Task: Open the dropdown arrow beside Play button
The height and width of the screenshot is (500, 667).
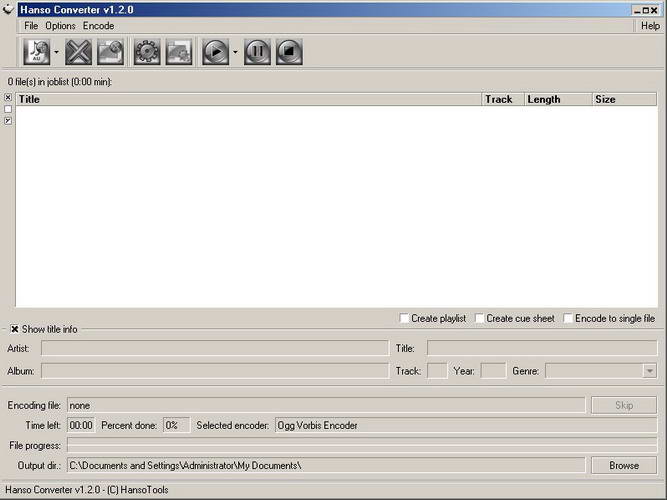Action: coord(235,52)
